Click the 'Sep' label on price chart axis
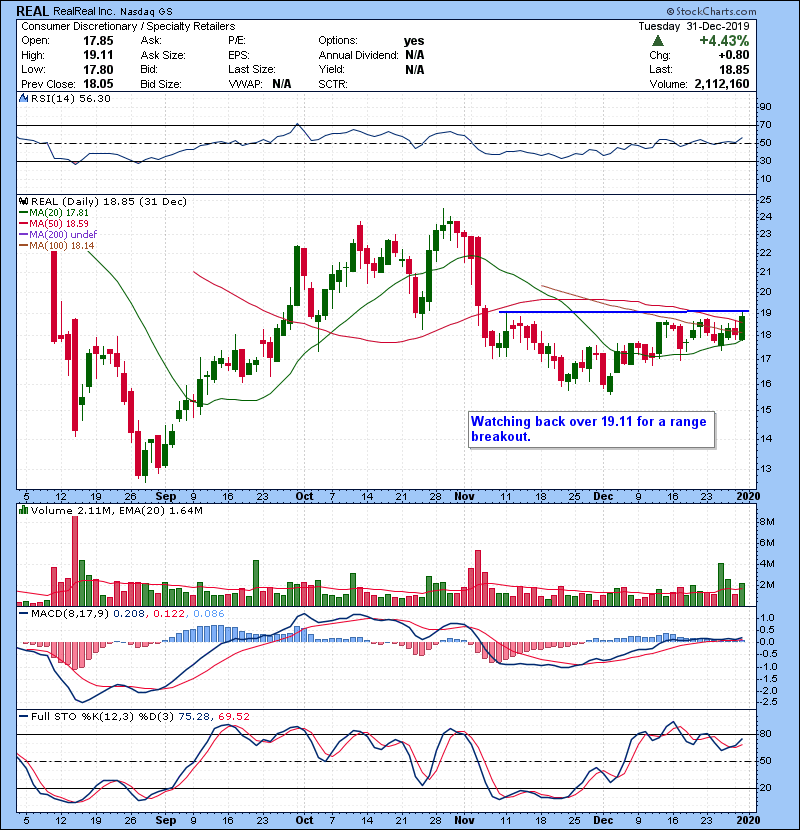Viewport: 800px width, 830px height. [x=166, y=497]
